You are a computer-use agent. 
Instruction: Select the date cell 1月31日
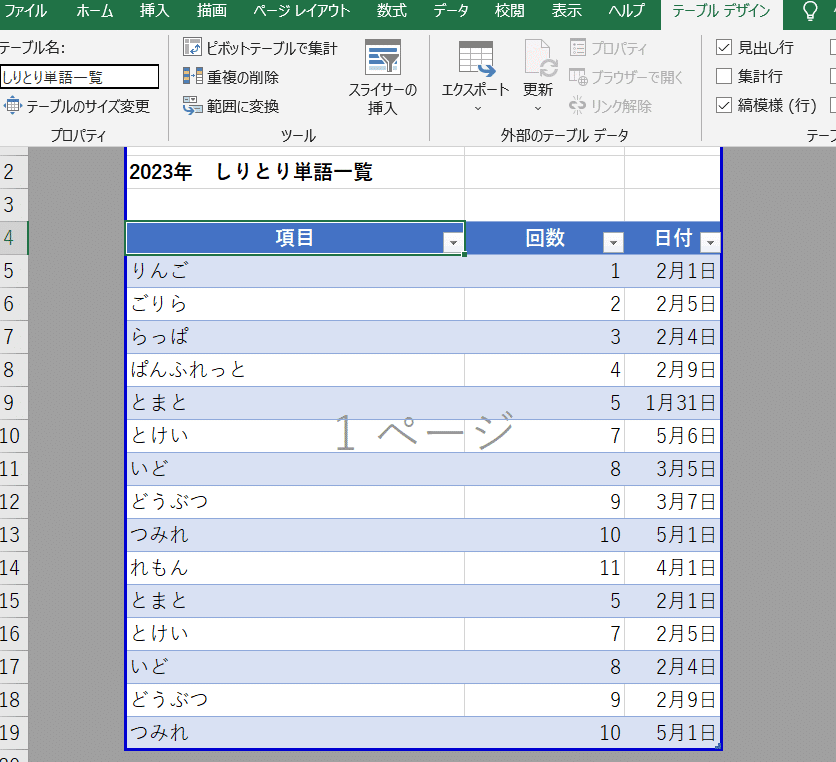click(672, 403)
